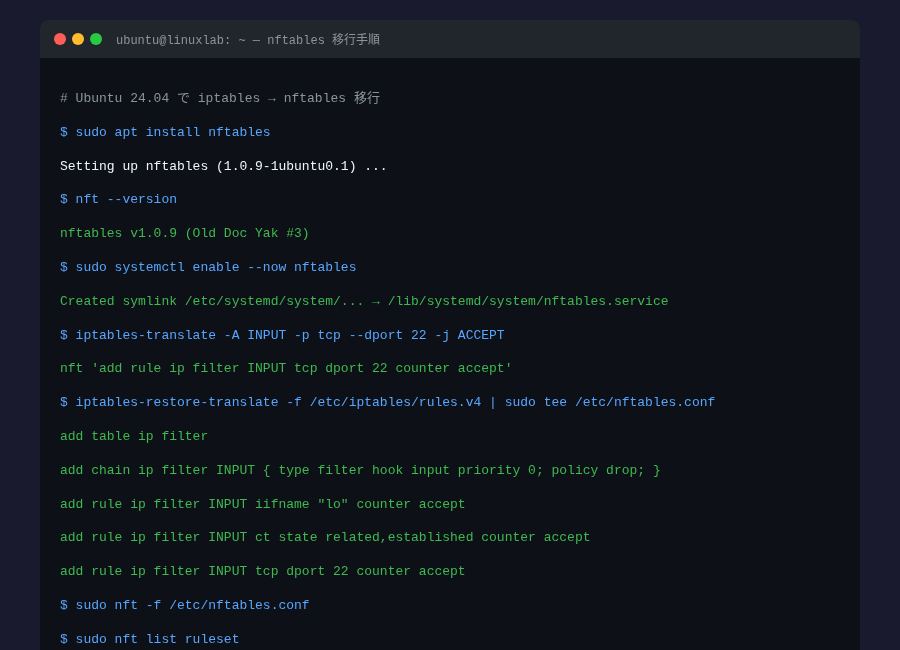Viewport: 900px width, 650px height.
Task: Click the rule line with iifname "lo" counter accept
Action: tap(262, 504)
